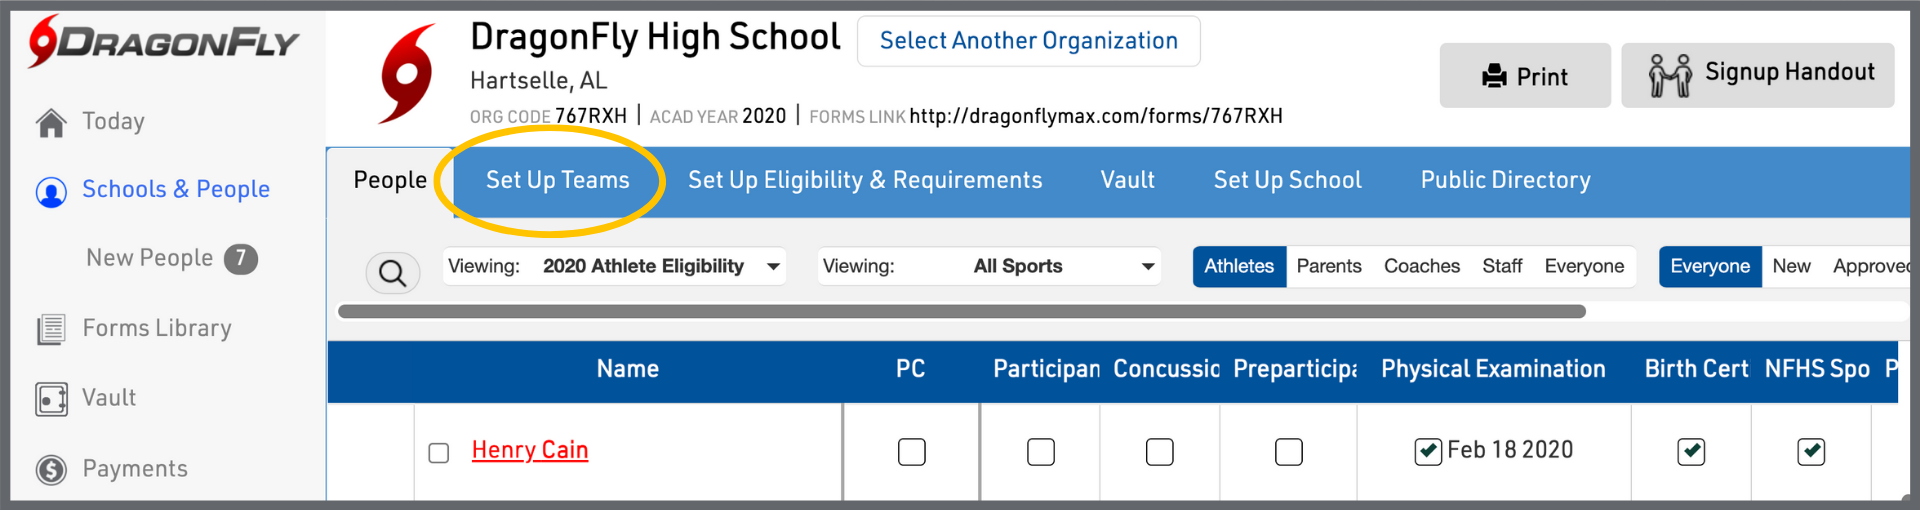Click the magnifying glass search icon
Screen dimensions: 1920x510
(x=392, y=272)
